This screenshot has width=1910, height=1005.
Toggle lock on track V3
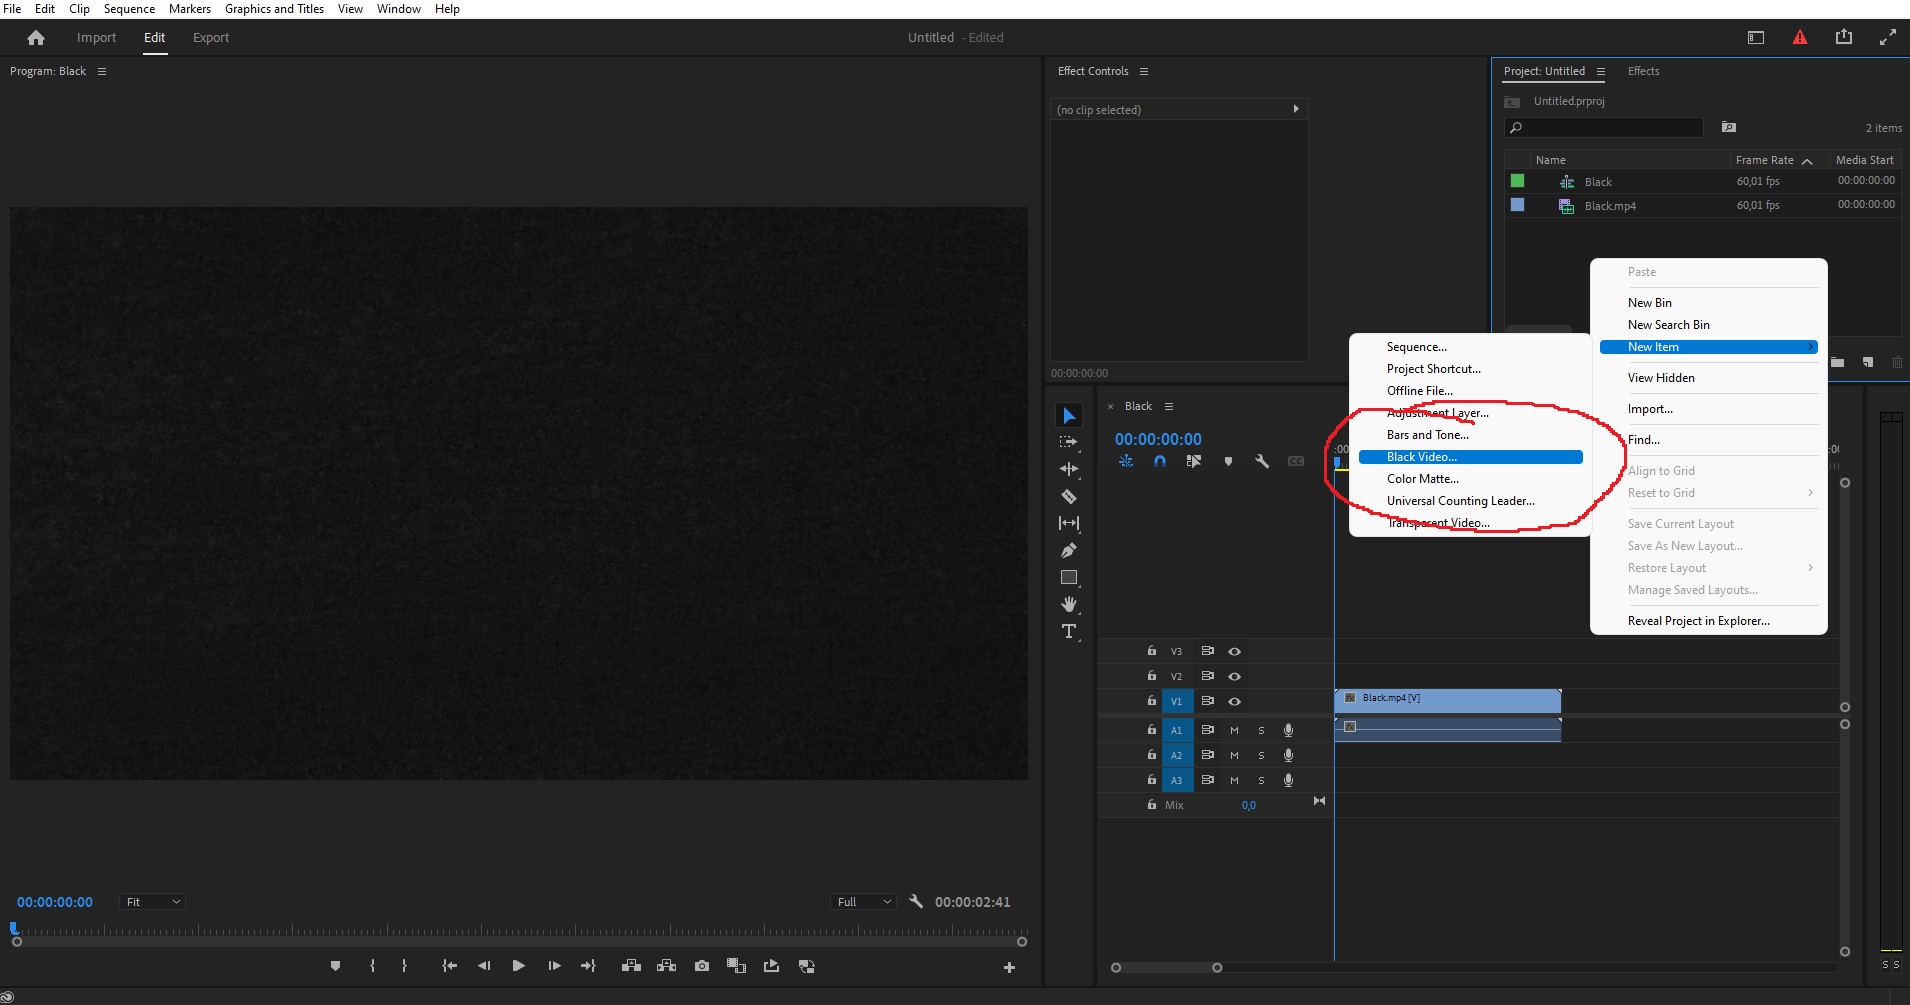[1152, 651]
